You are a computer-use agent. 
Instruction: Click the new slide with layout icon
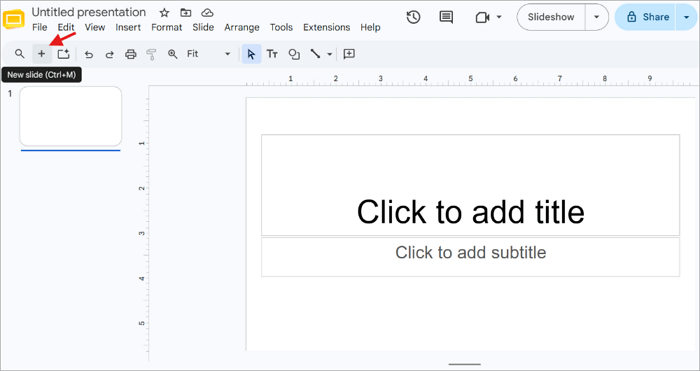(63, 54)
